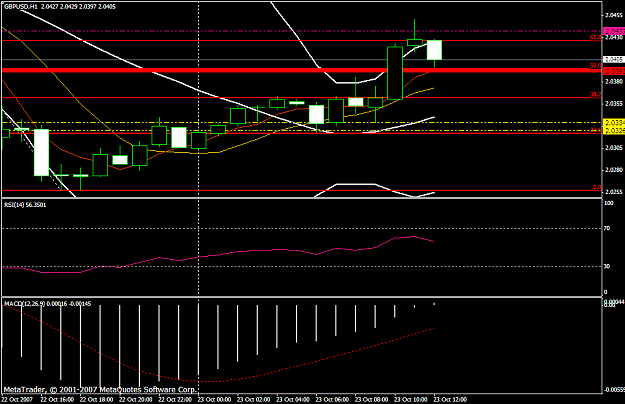Click the 2.0455 price axis label
The image size is (625, 404).
613,15
